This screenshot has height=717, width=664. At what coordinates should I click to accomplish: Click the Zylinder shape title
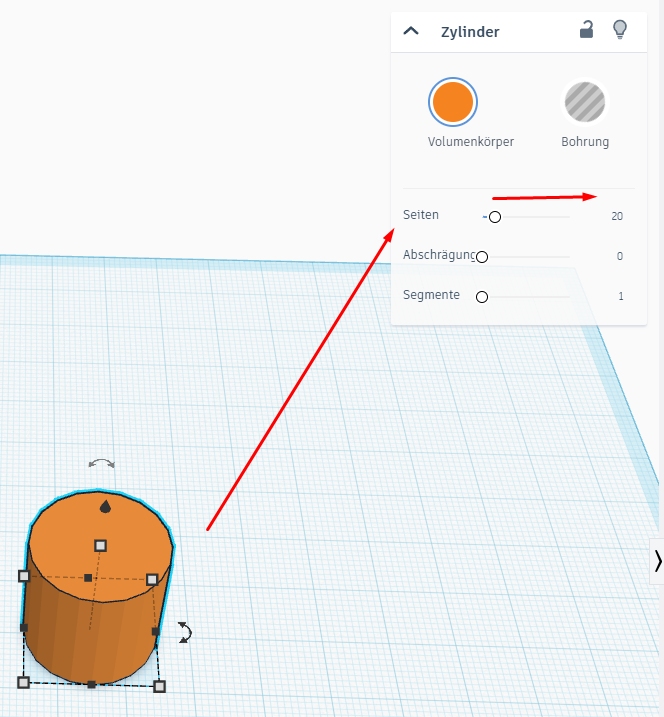tap(470, 32)
